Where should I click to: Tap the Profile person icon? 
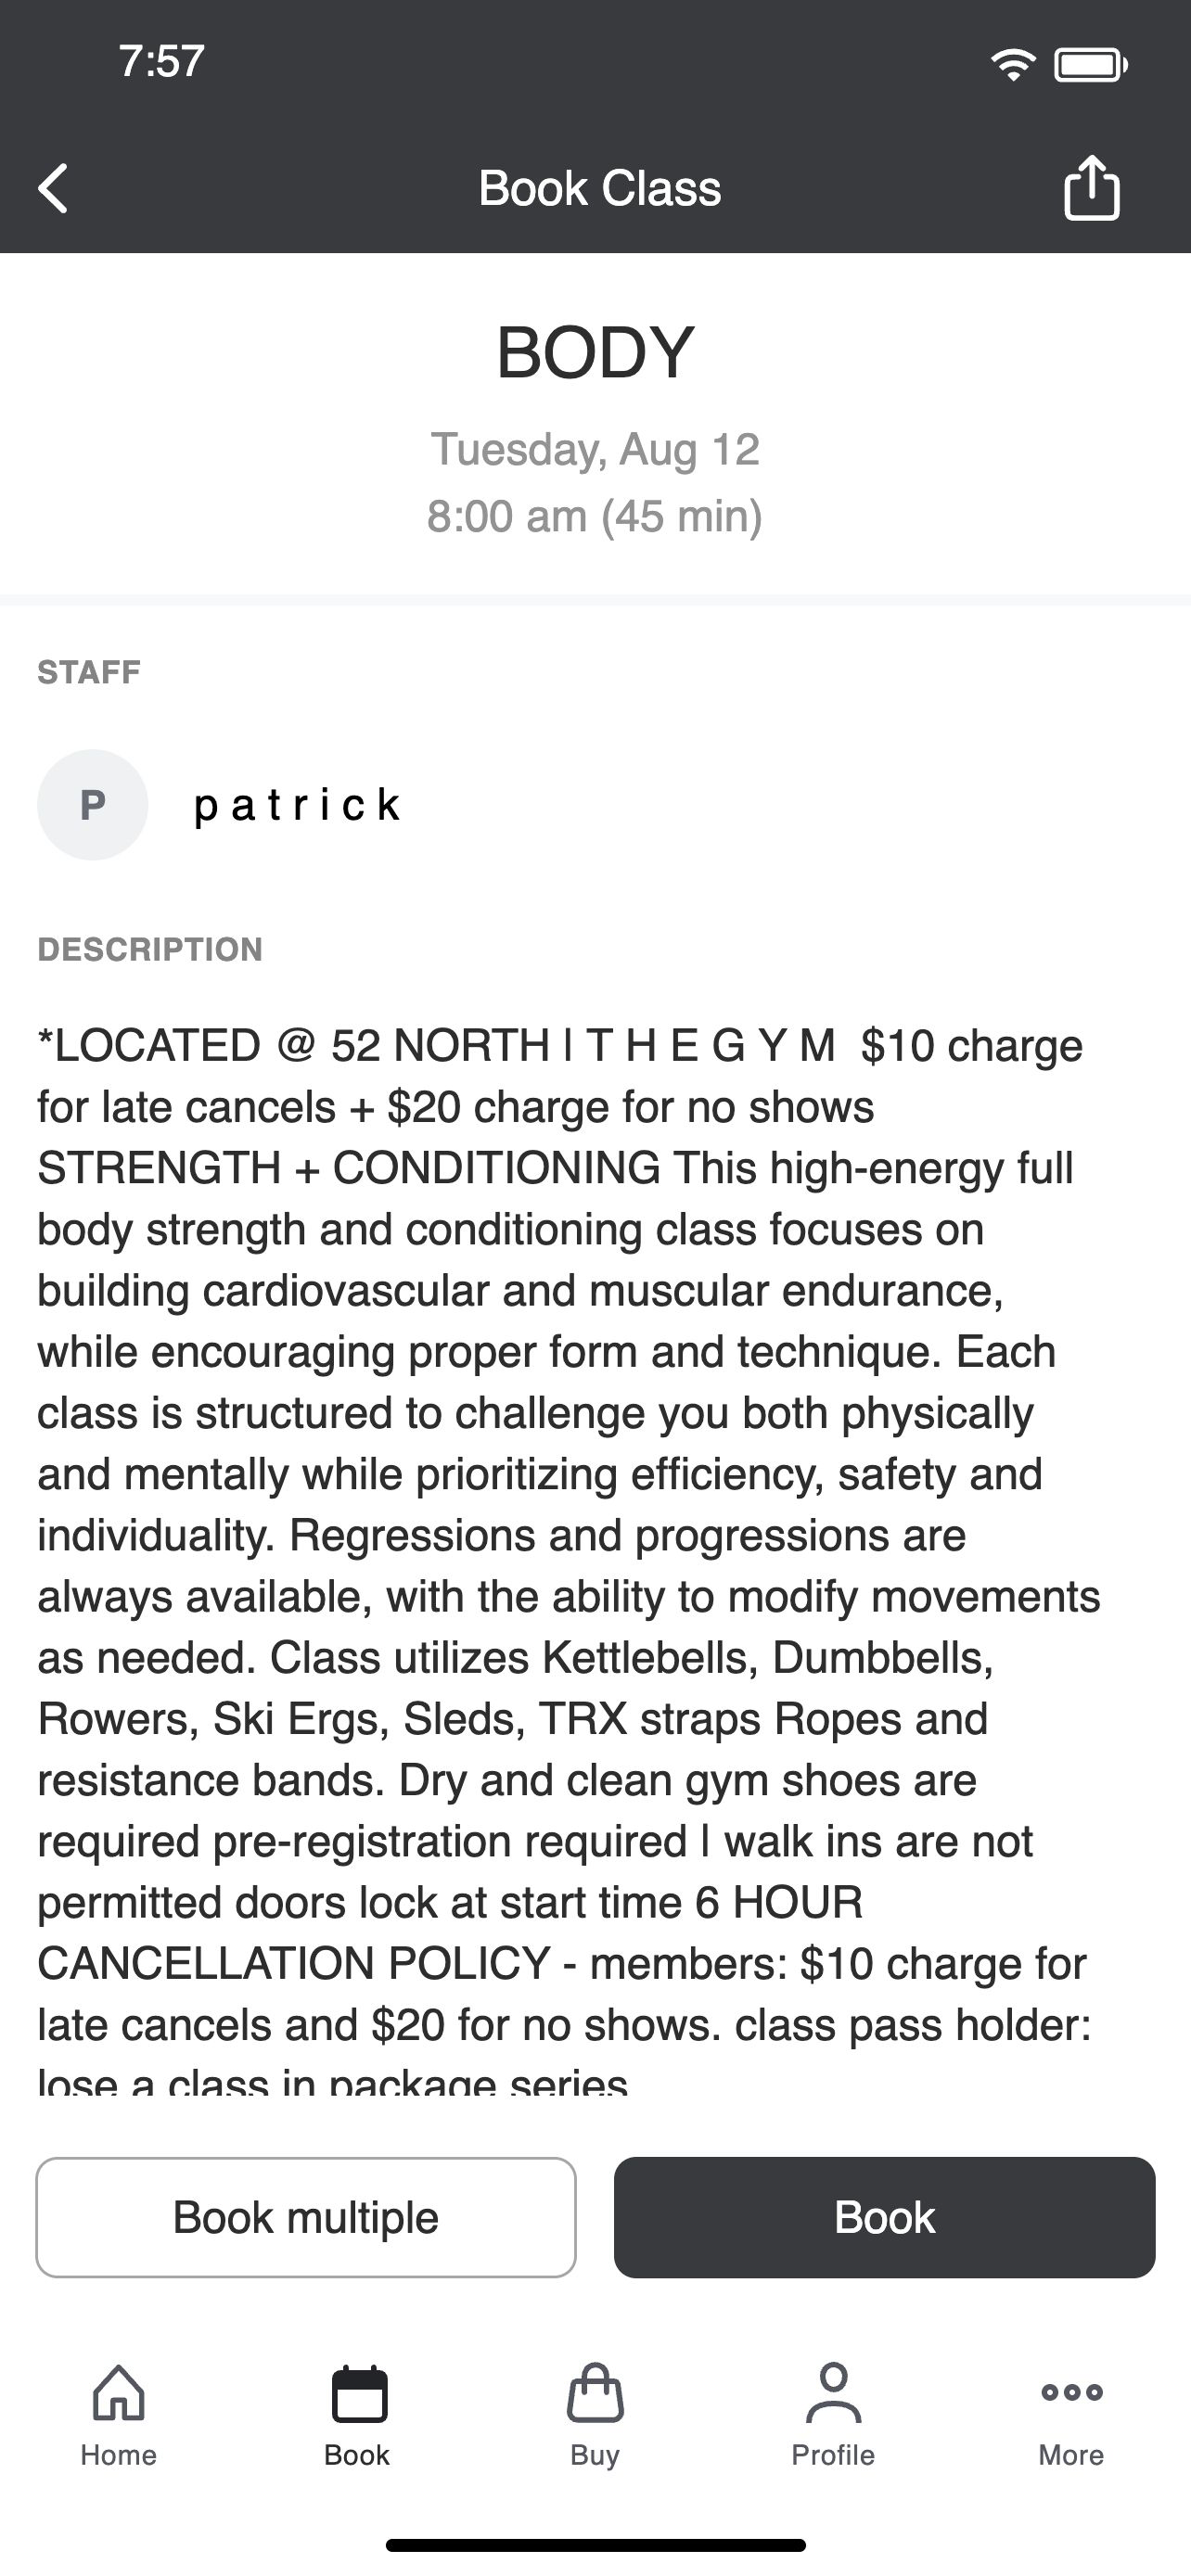pyautogui.click(x=833, y=2392)
